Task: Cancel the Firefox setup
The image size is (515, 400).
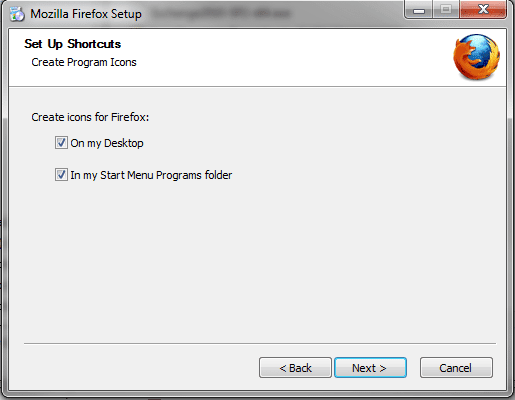Action: point(456,368)
